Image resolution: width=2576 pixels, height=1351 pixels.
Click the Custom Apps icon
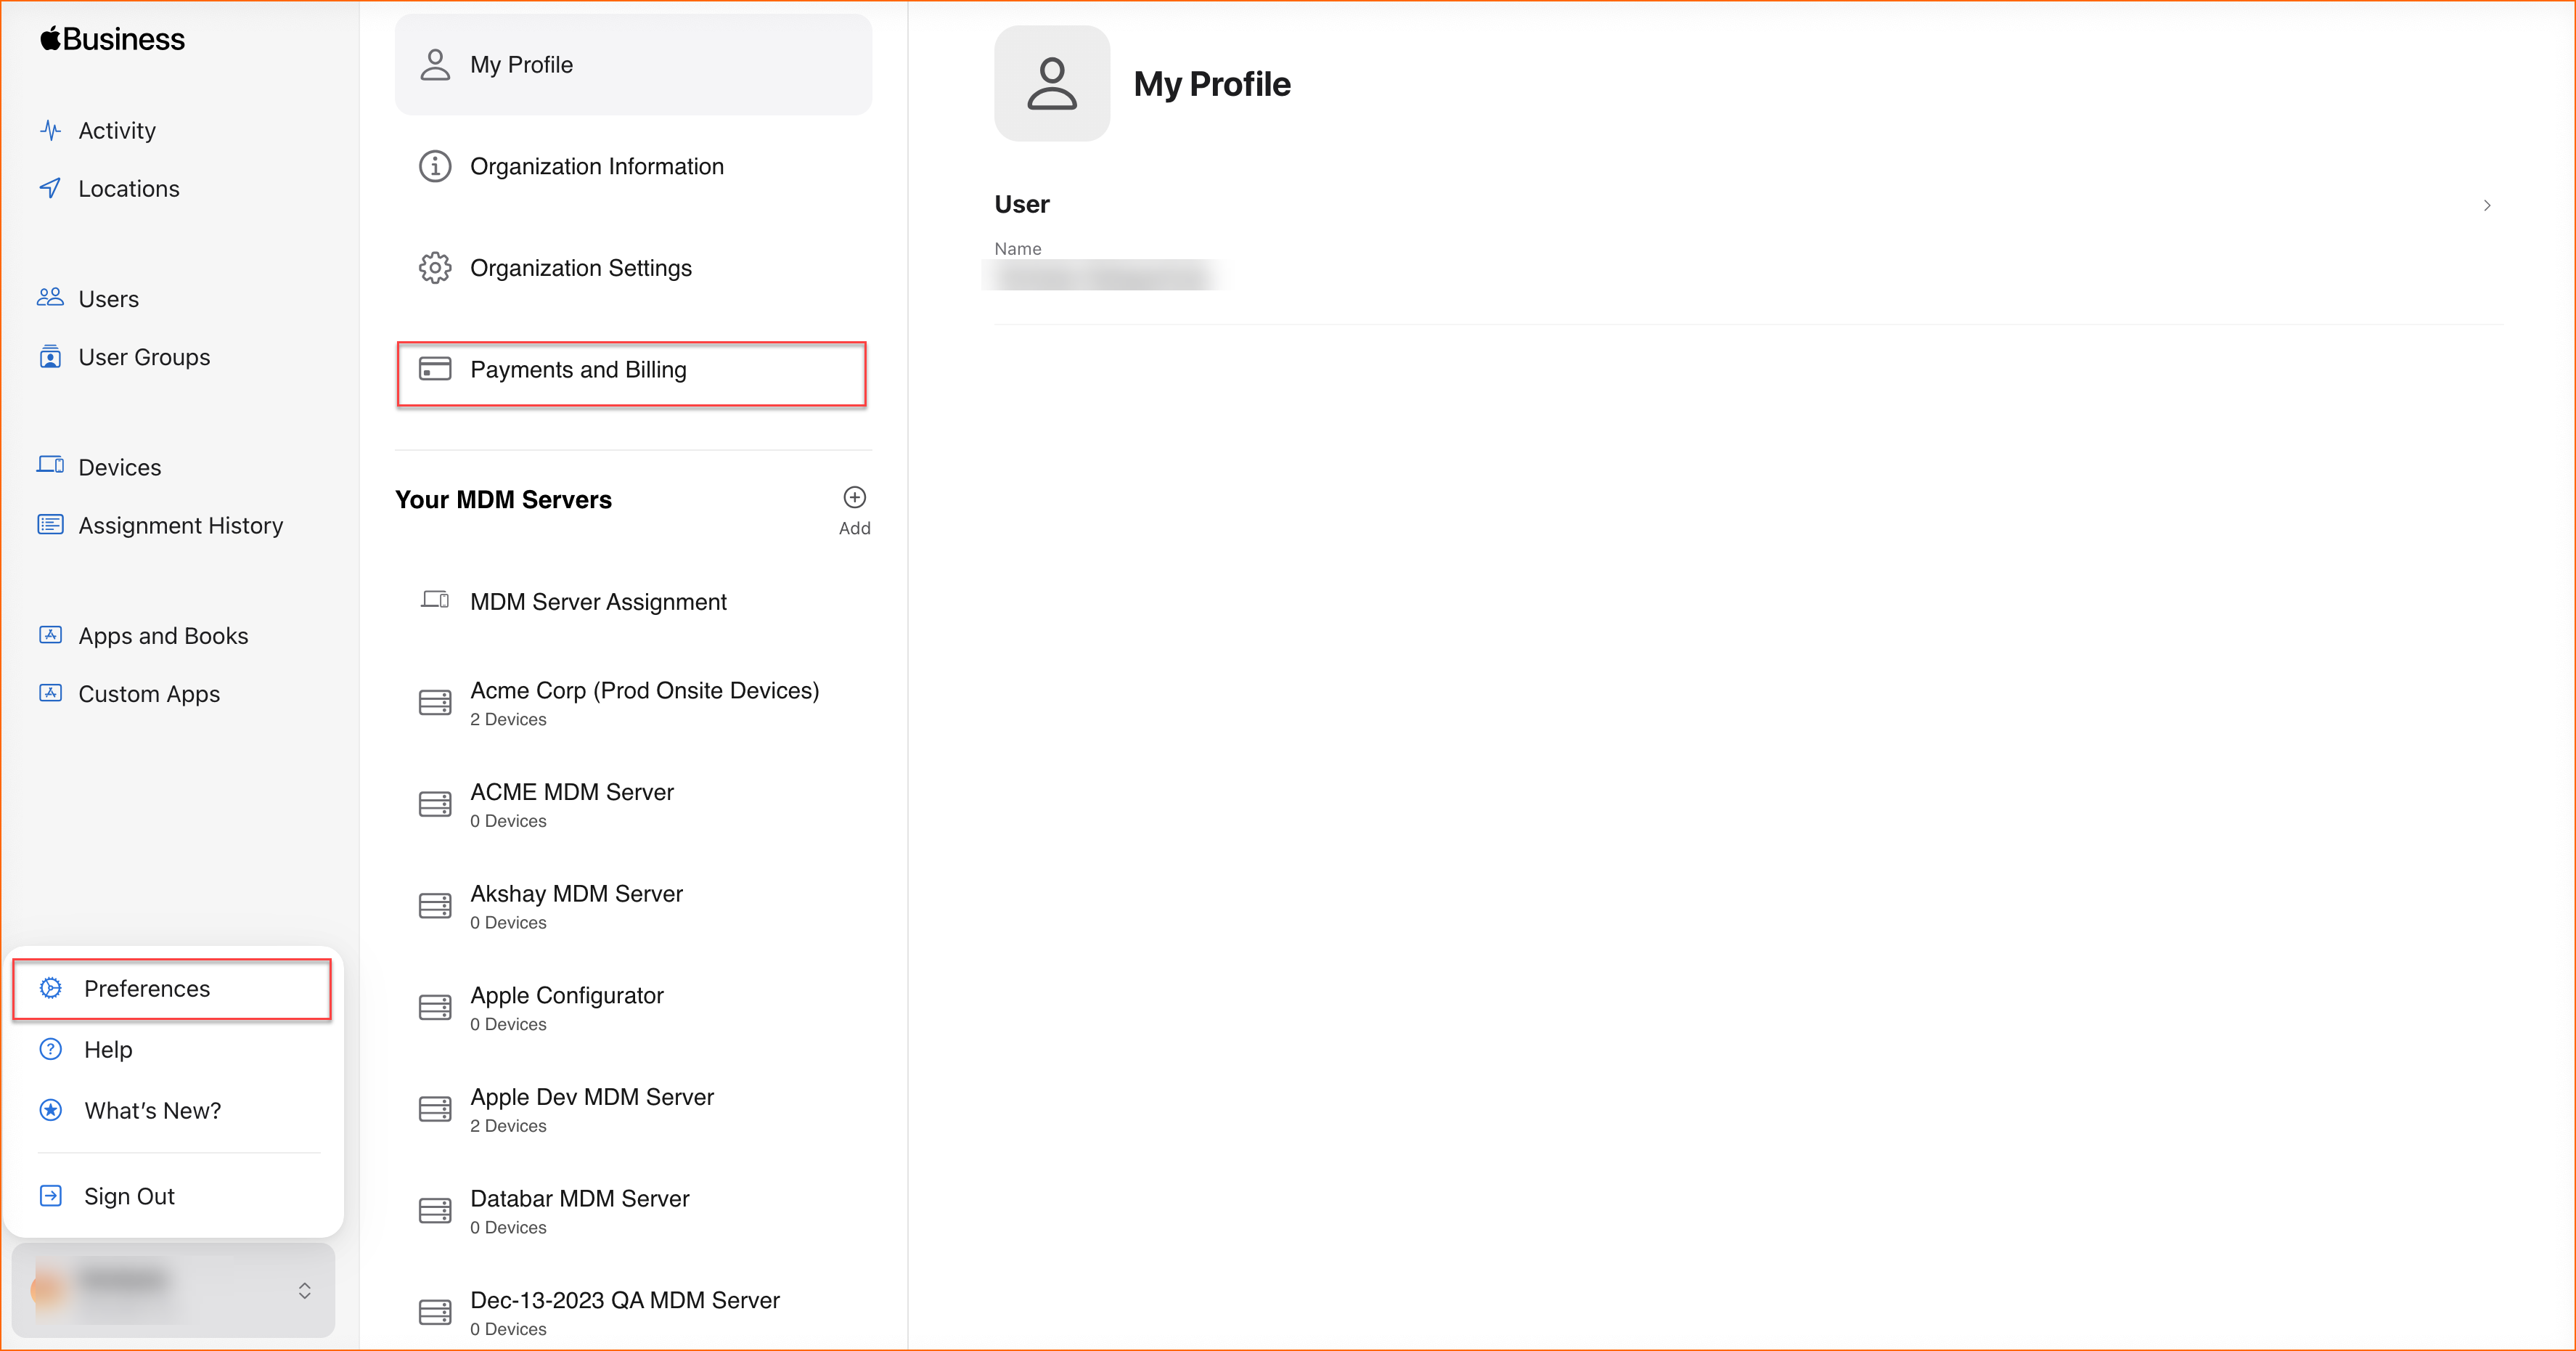tap(50, 693)
